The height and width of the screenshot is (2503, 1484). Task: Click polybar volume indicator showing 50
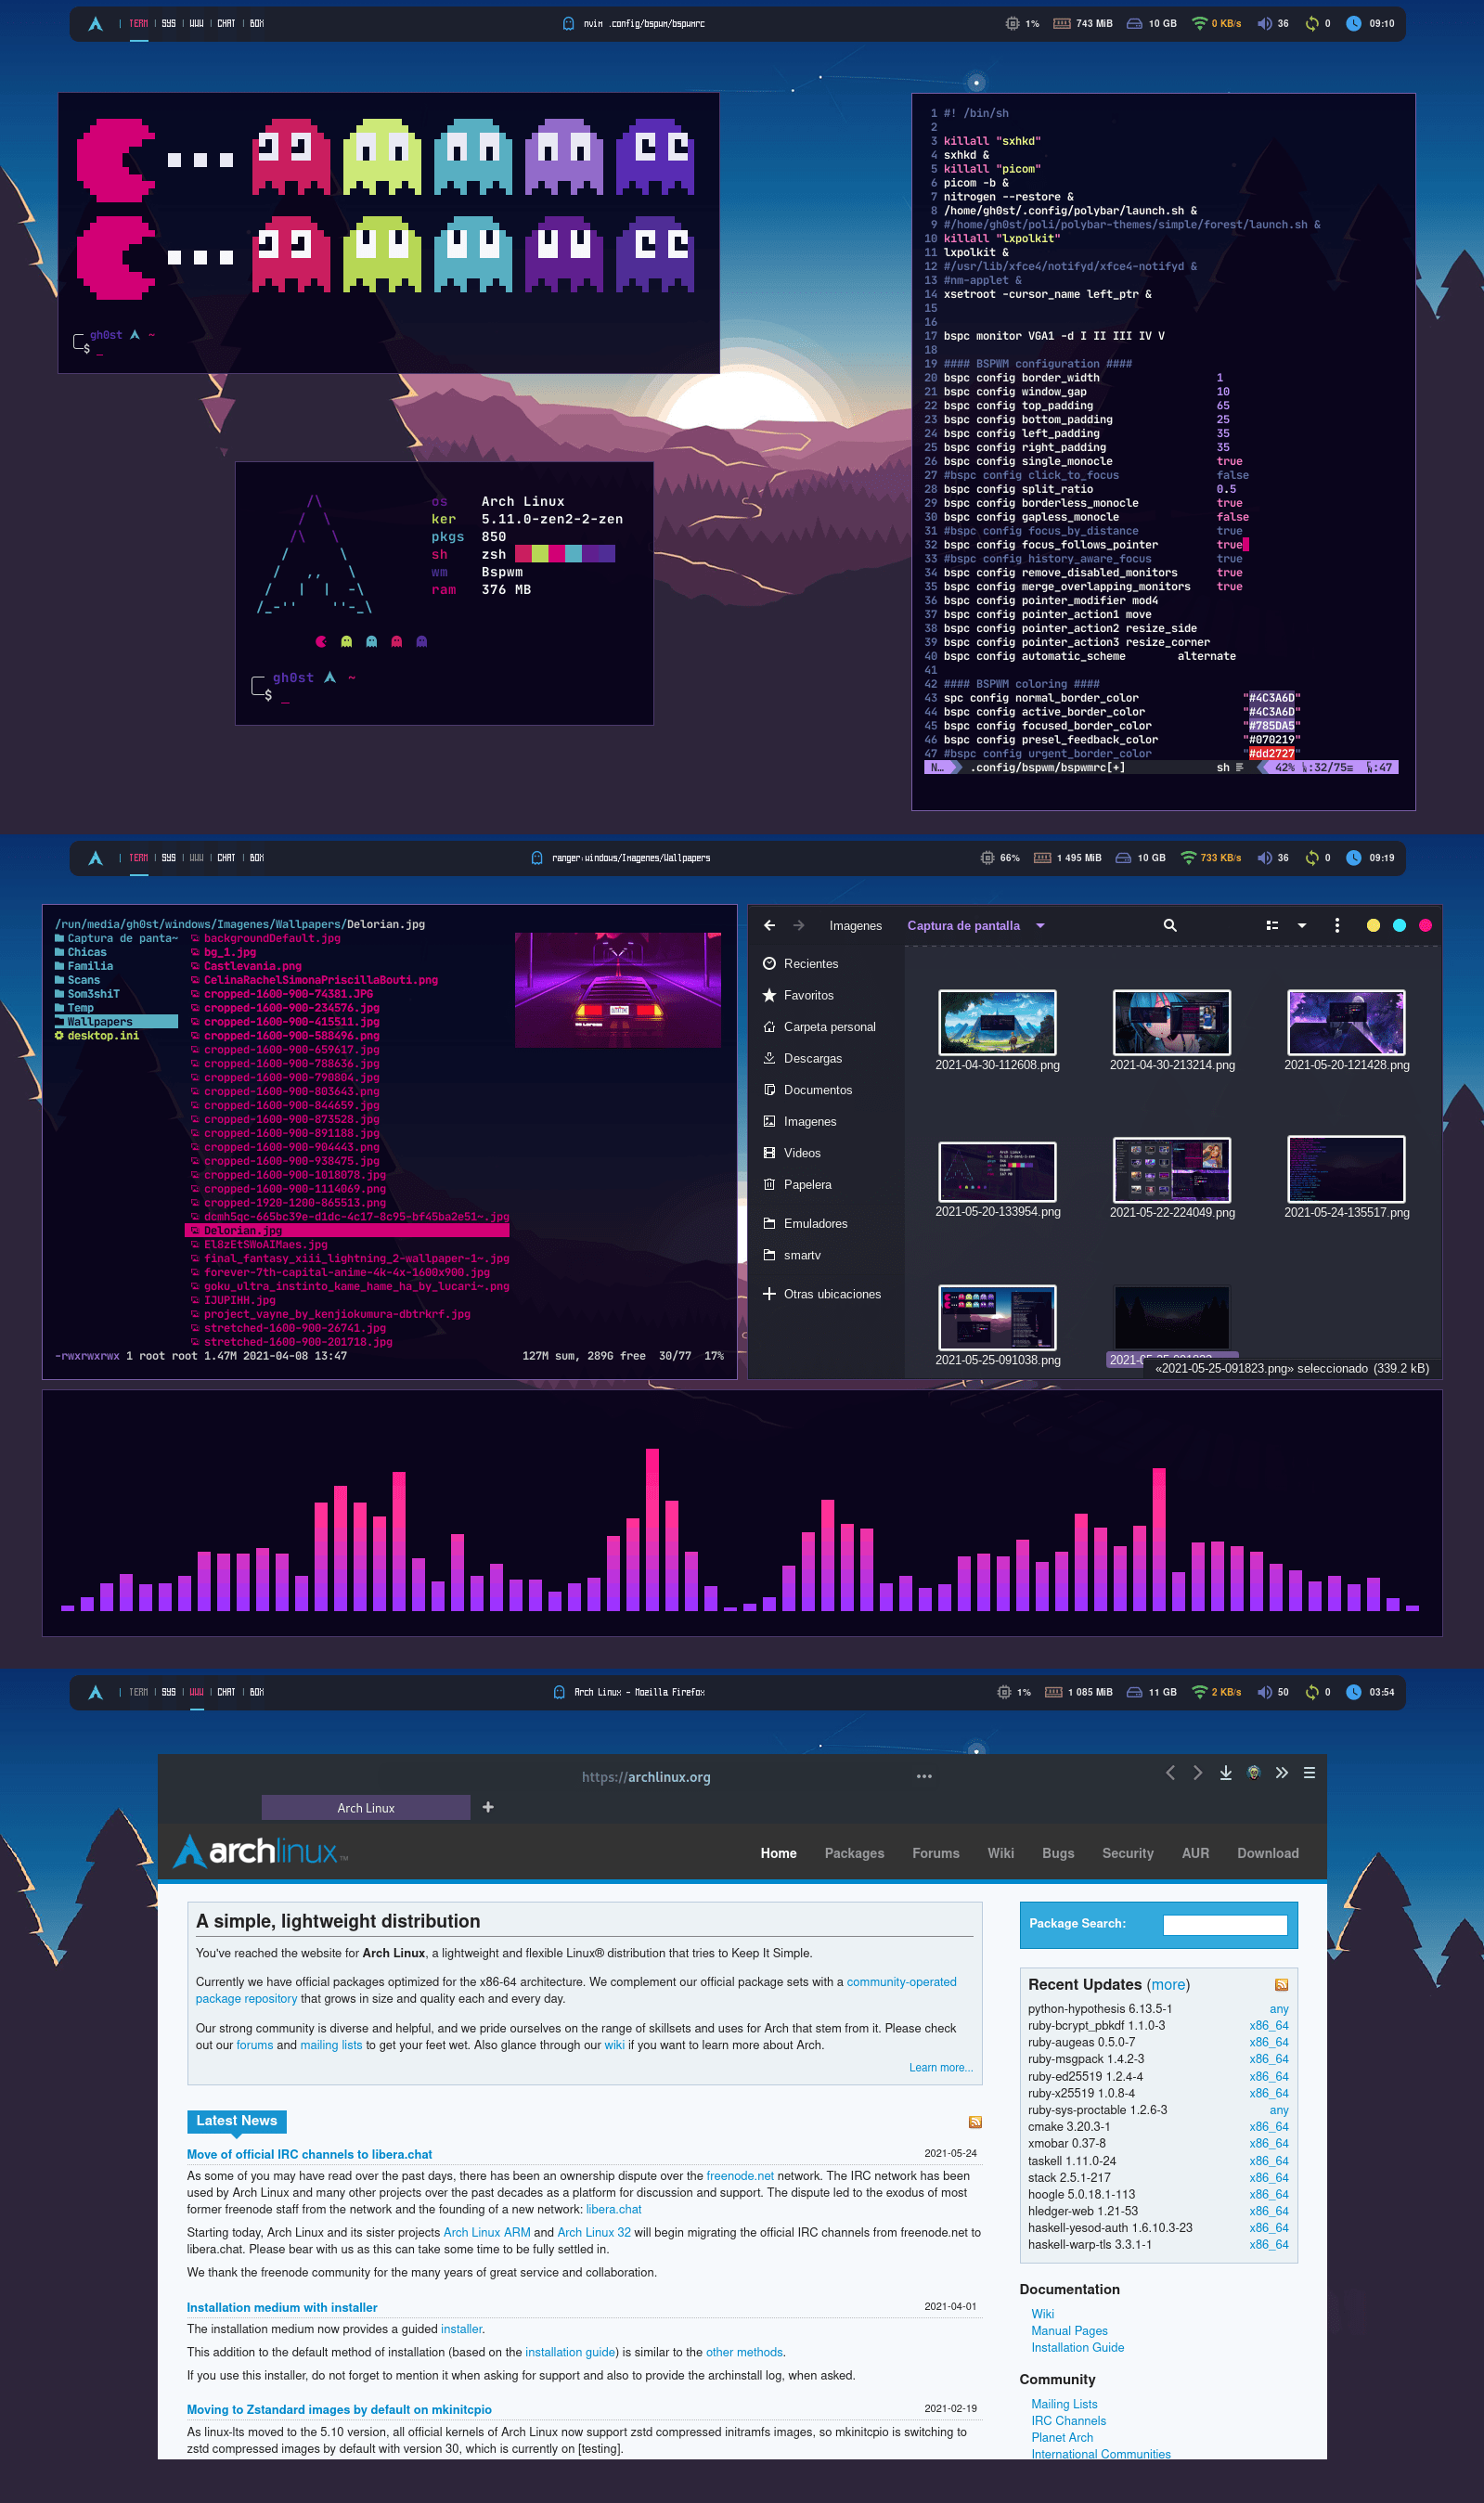[1273, 1691]
